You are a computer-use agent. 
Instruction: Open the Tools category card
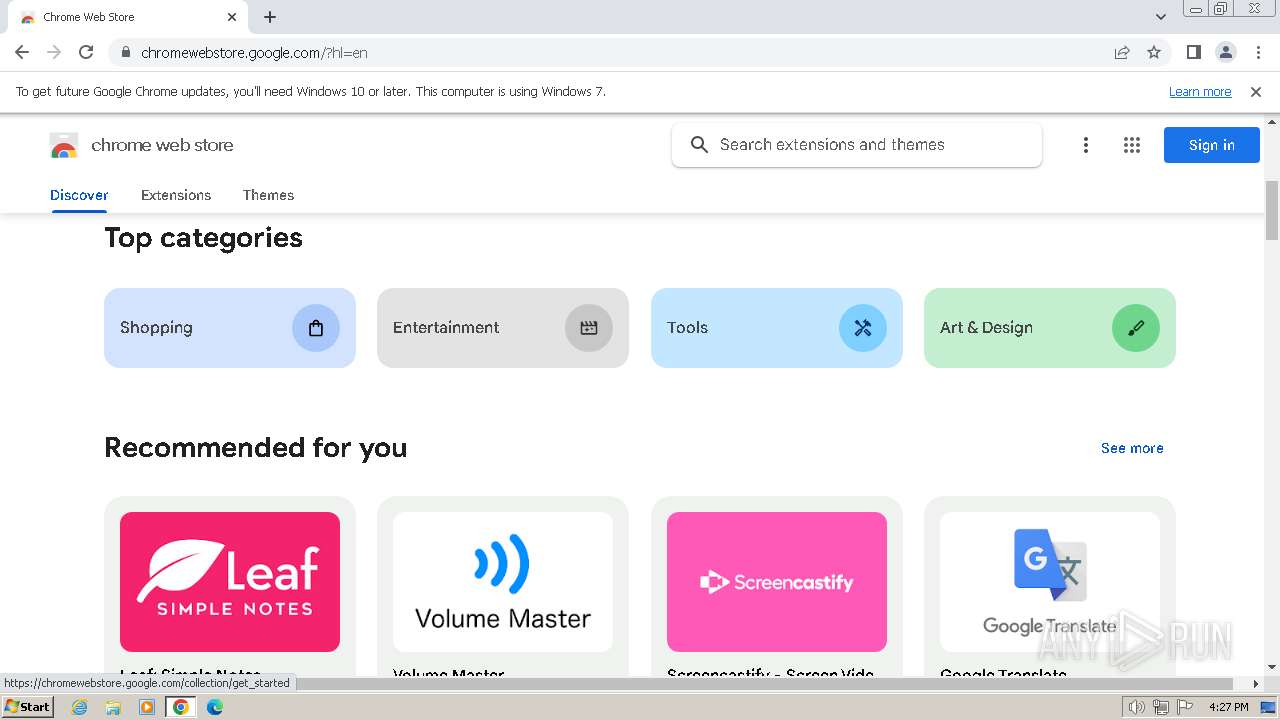(x=777, y=328)
